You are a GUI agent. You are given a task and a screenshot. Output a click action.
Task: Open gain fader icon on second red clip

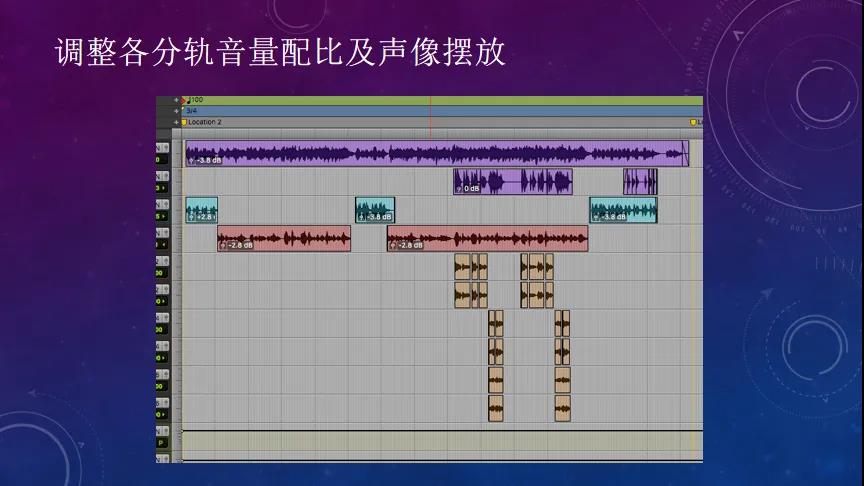pos(393,245)
